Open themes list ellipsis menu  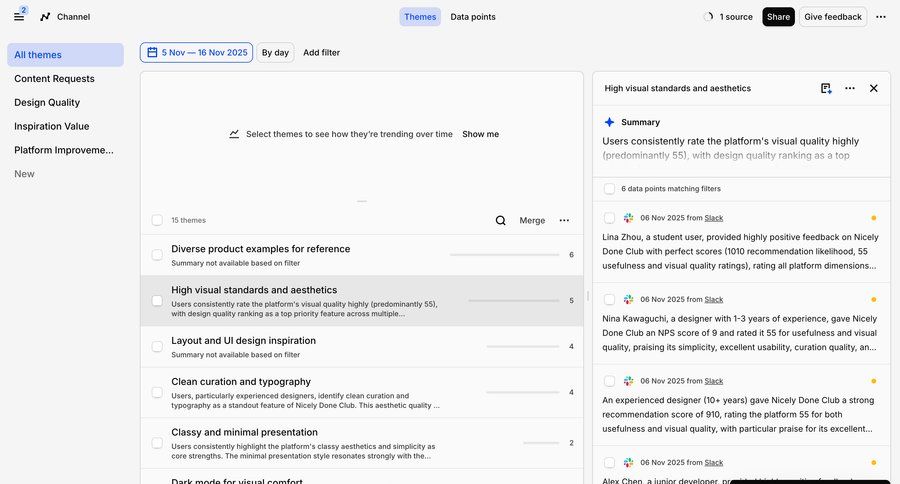pyautogui.click(x=564, y=220)
